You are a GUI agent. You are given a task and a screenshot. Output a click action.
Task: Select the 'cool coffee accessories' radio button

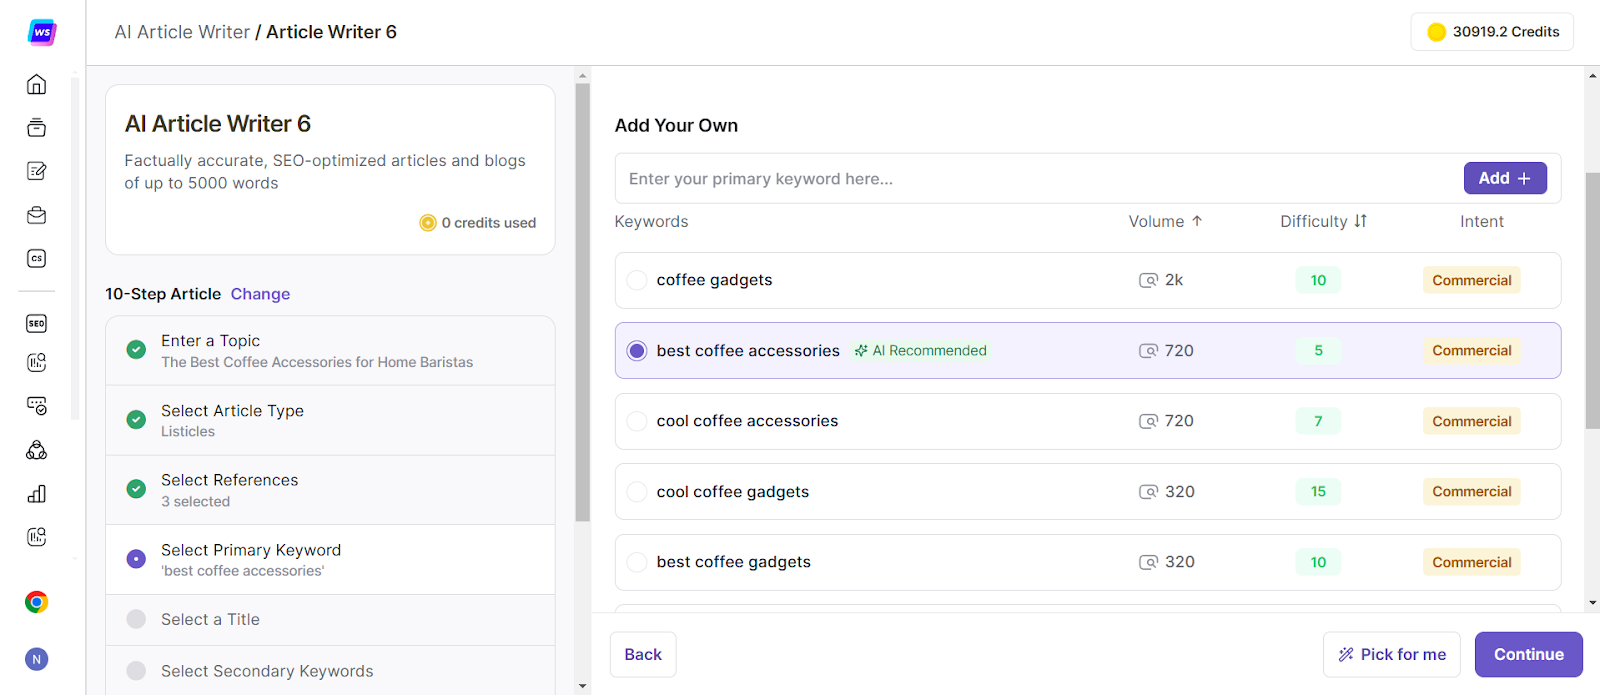pos(637,421)
